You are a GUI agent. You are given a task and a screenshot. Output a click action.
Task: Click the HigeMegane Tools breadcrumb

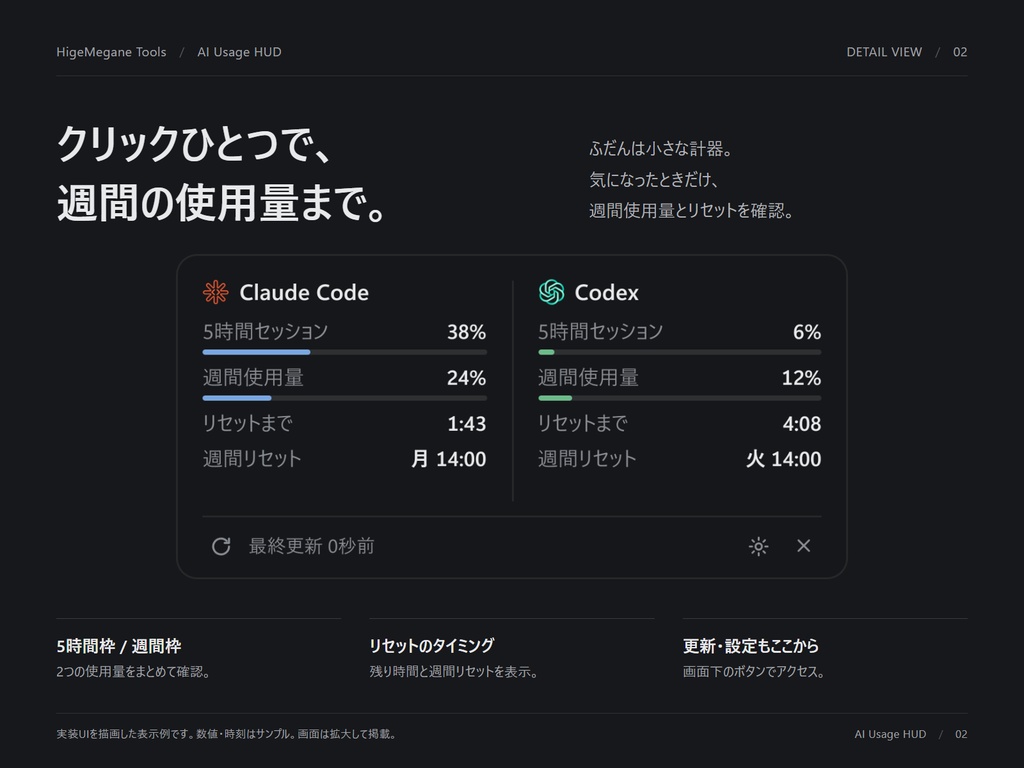pyautogui.click(x=111, y=52)
